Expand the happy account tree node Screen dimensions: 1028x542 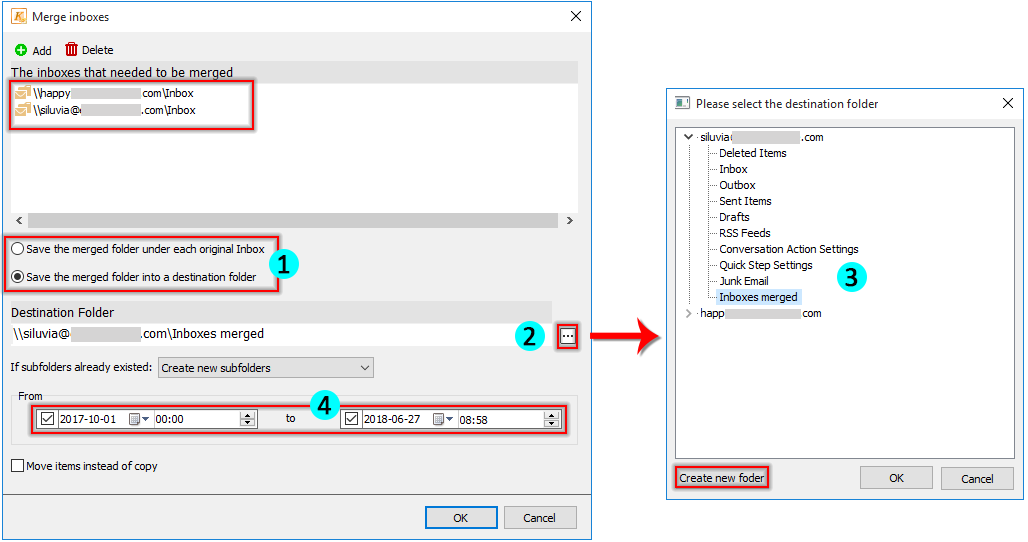tap(687, 313)
